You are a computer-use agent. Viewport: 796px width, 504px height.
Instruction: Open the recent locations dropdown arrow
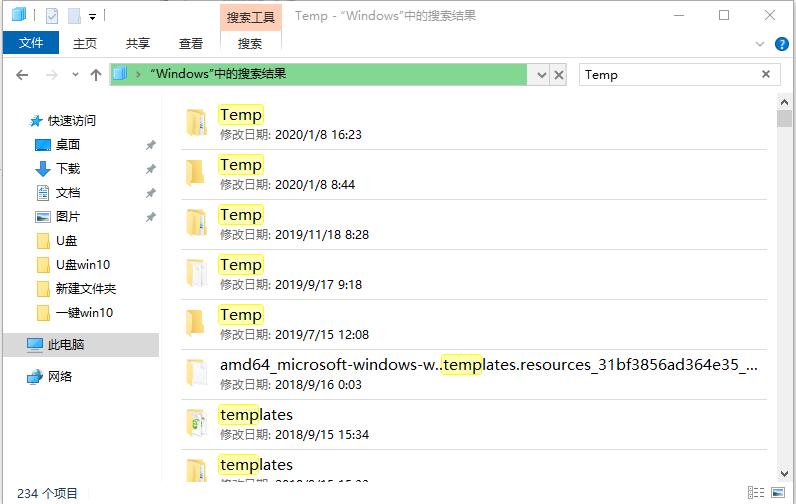point(75,75)
